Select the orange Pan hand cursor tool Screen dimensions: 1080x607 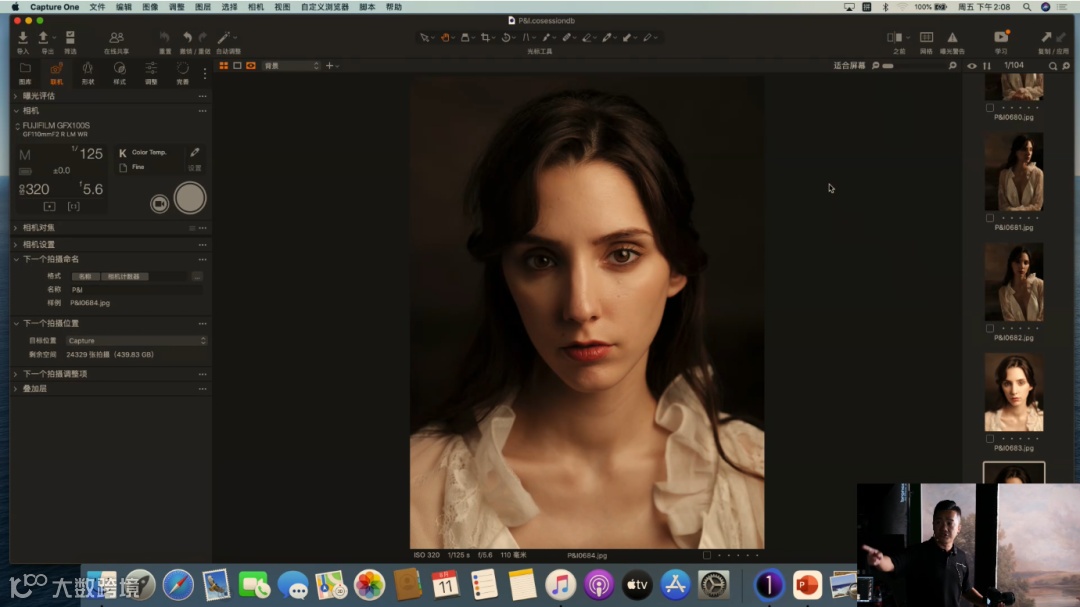445,37
